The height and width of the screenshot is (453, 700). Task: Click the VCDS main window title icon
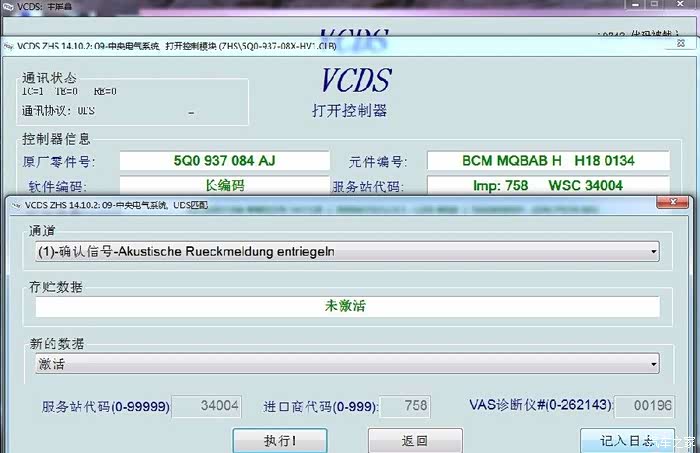click(x=8, y=6)
